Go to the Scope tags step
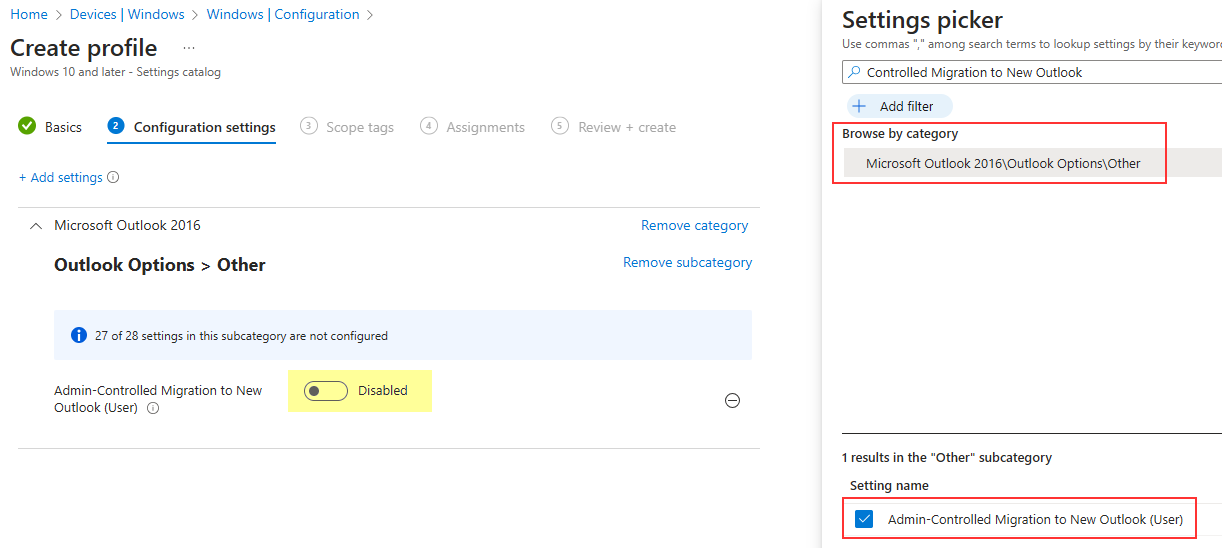Viewport: 1222px width, 548px height. 347,127
